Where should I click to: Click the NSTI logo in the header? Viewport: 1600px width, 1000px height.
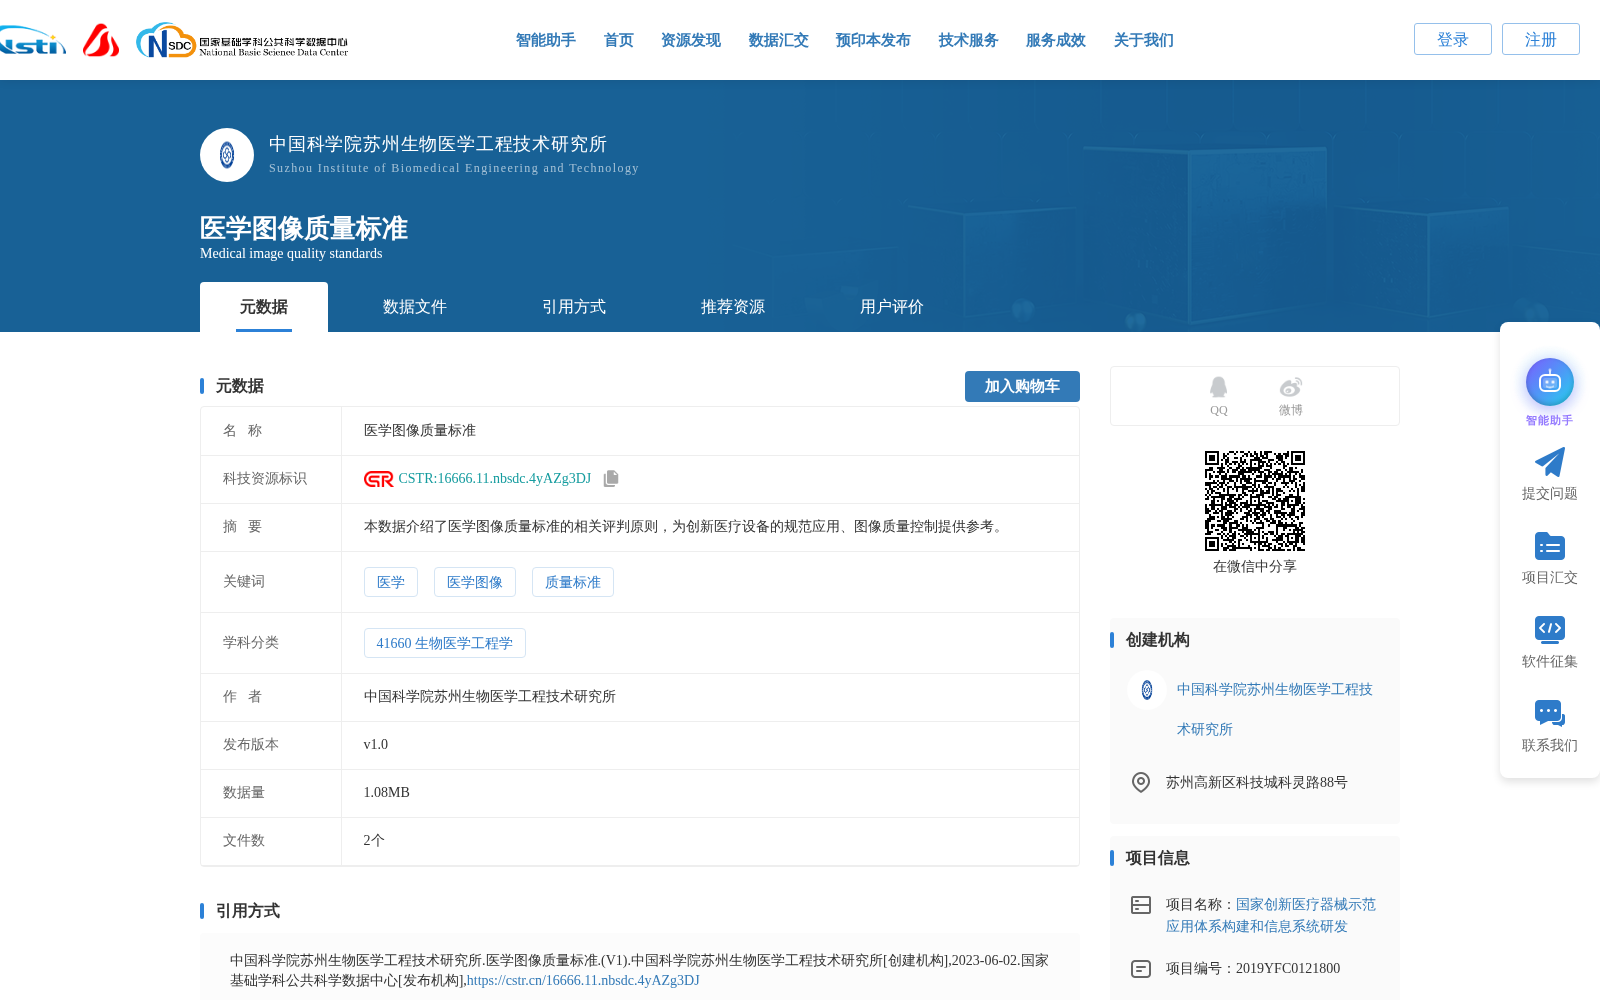(32, 41)
